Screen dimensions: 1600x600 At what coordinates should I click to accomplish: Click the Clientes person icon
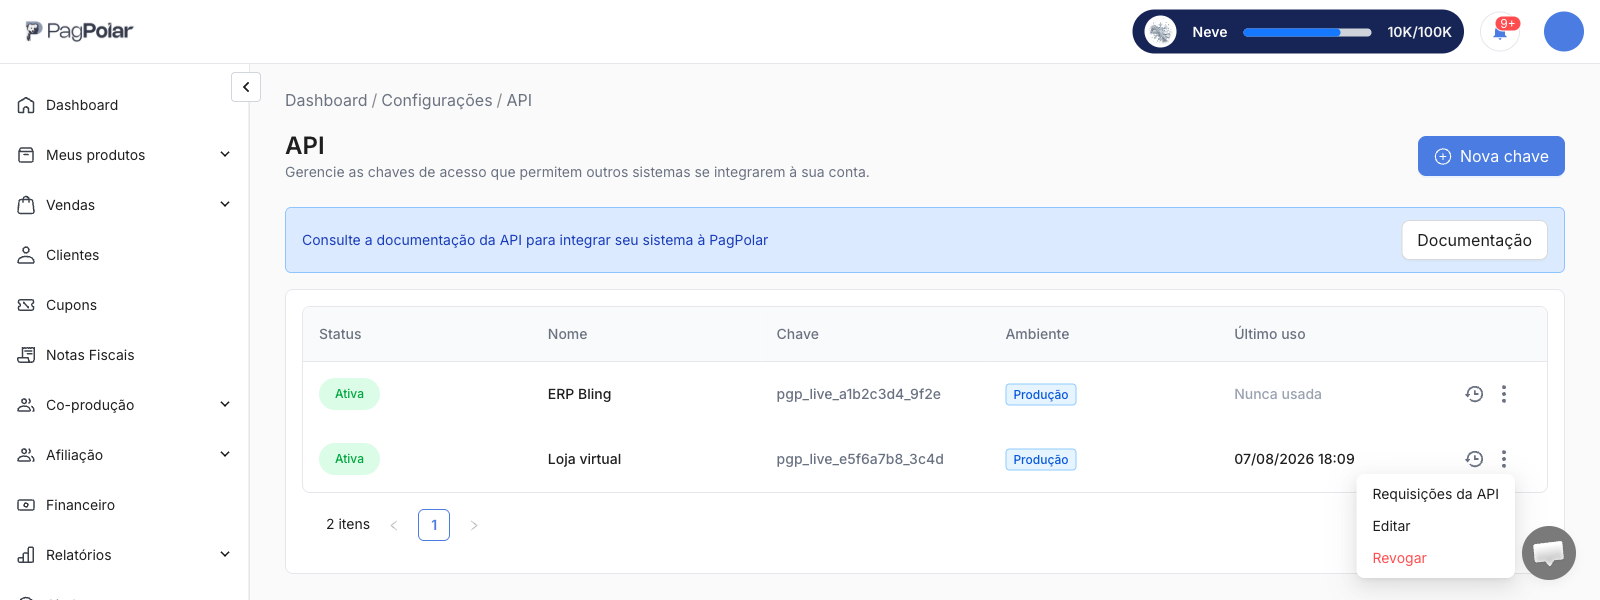tap(26, 255)
